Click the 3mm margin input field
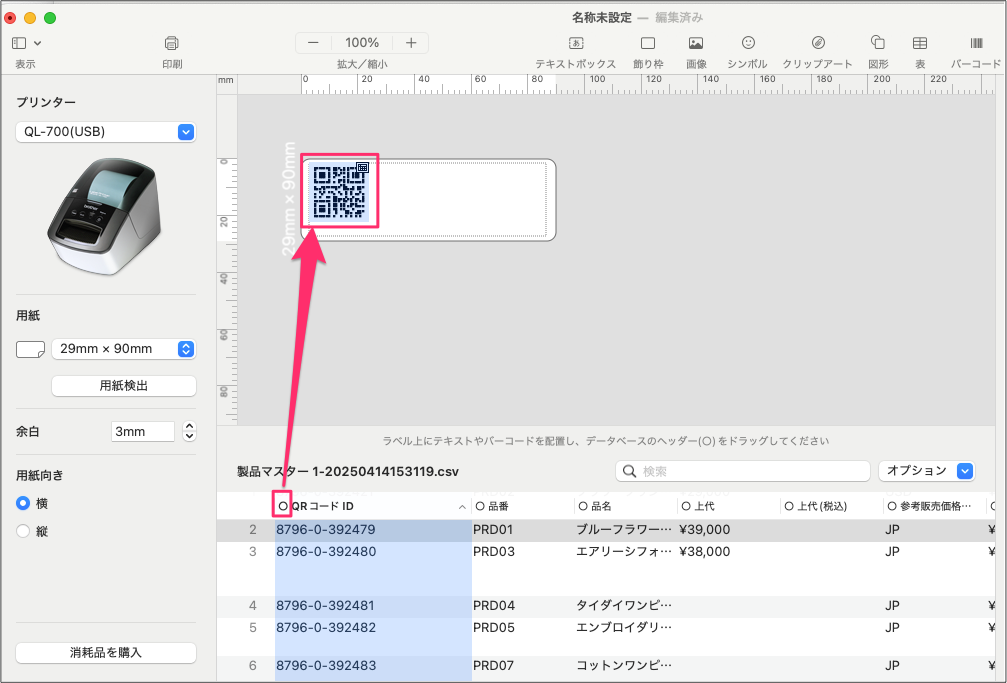This screenshot has width=1007, height=683. point(143,431)
